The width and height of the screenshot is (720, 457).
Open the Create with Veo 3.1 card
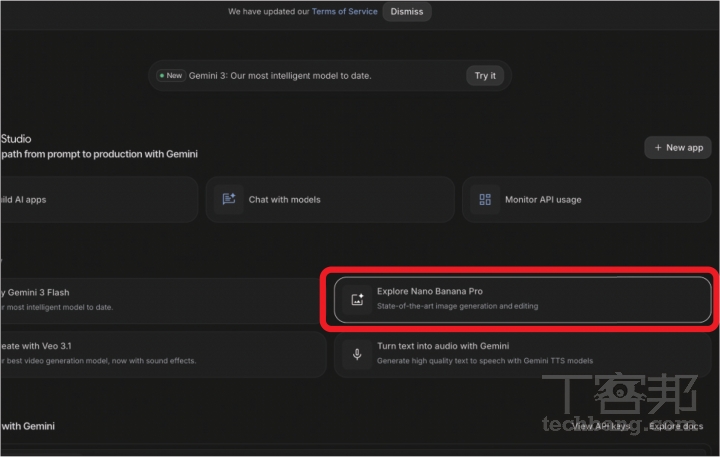pyautogui.click(x=150, y=353)
